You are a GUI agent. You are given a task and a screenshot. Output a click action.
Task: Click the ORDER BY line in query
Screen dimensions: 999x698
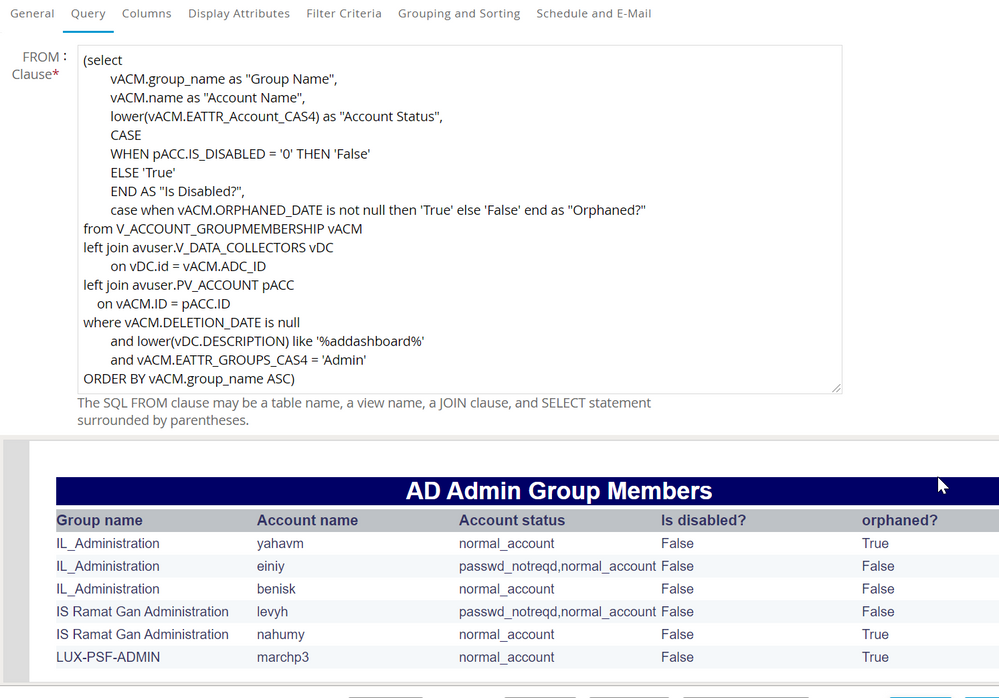189,379
